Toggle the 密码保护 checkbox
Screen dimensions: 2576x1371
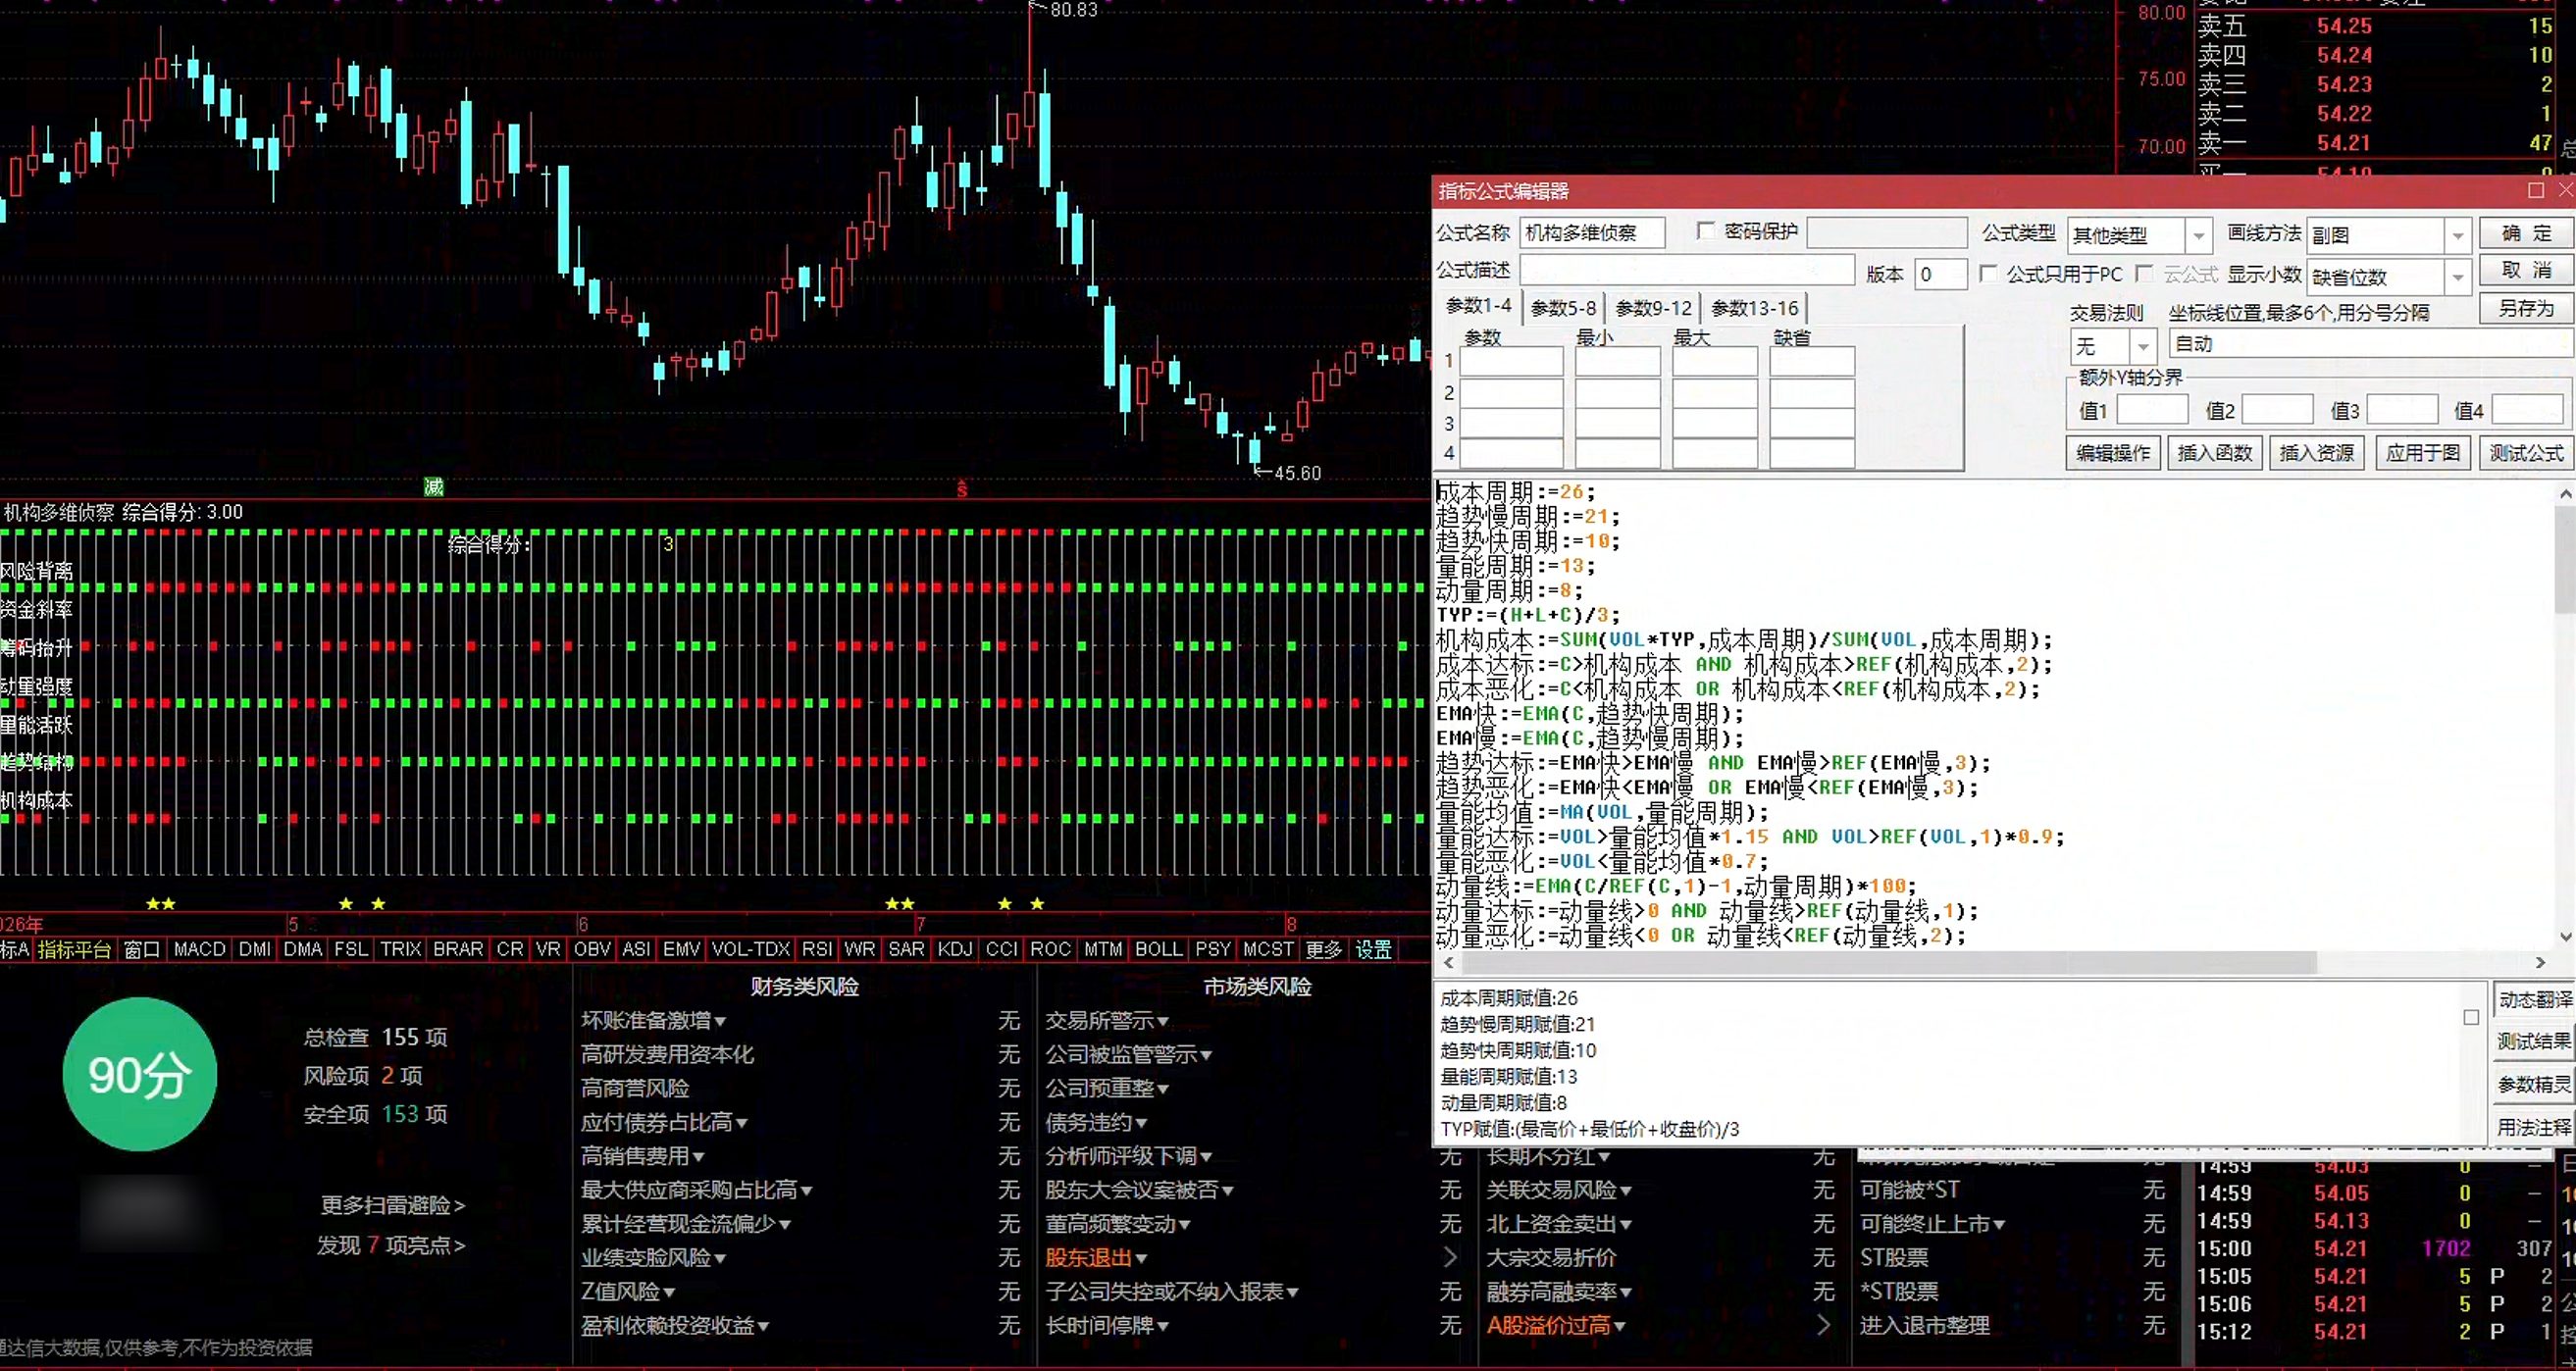point(1706,231)
